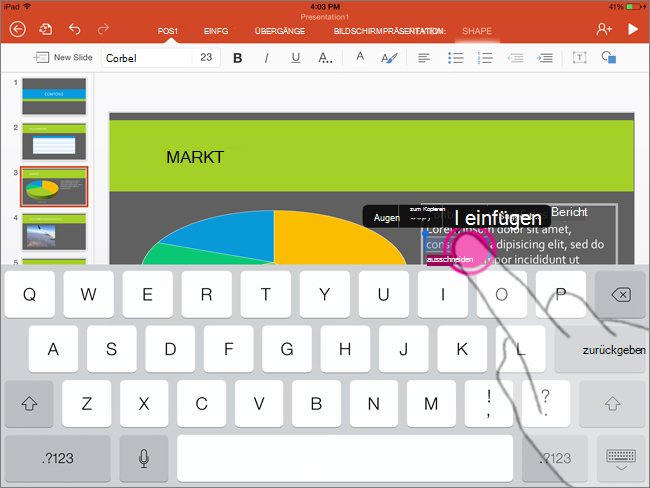
Task: Toggle bold formatting
Action: coord(238,58)
